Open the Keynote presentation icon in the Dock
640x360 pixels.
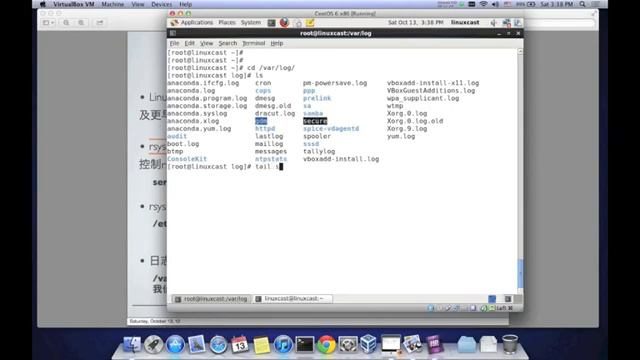pos(391,344)
